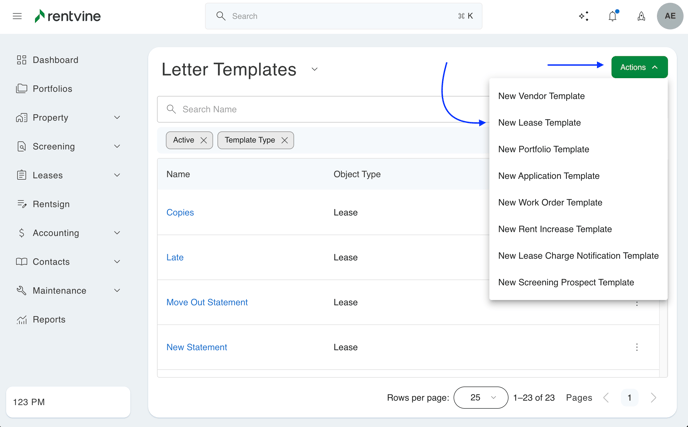Choose New Work Order Template option

(x=550, y=202)
